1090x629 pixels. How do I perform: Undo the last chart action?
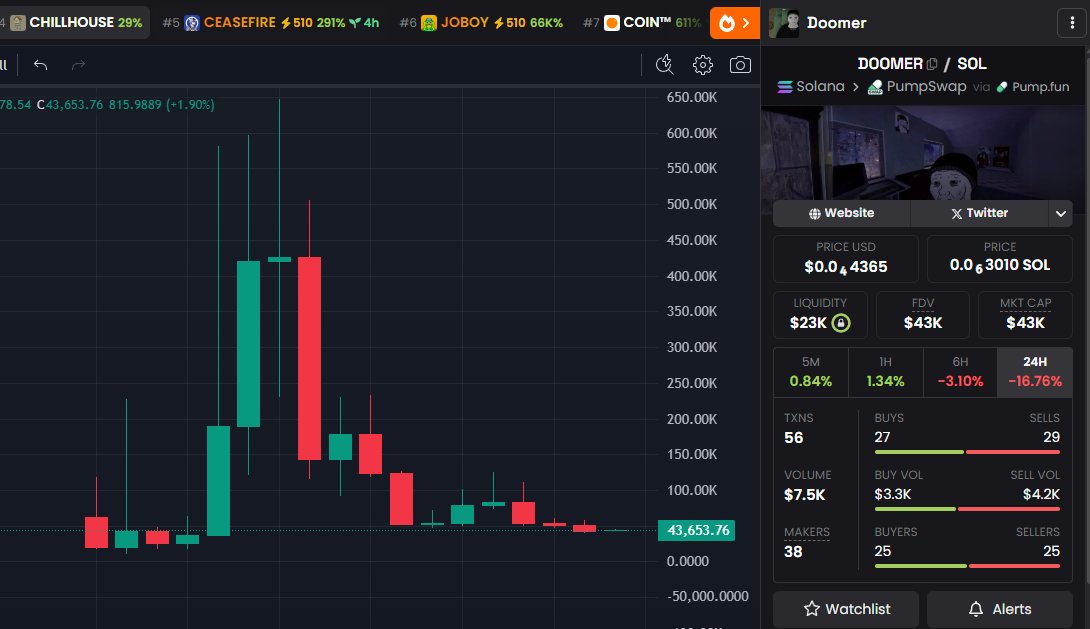coord(40,65)
